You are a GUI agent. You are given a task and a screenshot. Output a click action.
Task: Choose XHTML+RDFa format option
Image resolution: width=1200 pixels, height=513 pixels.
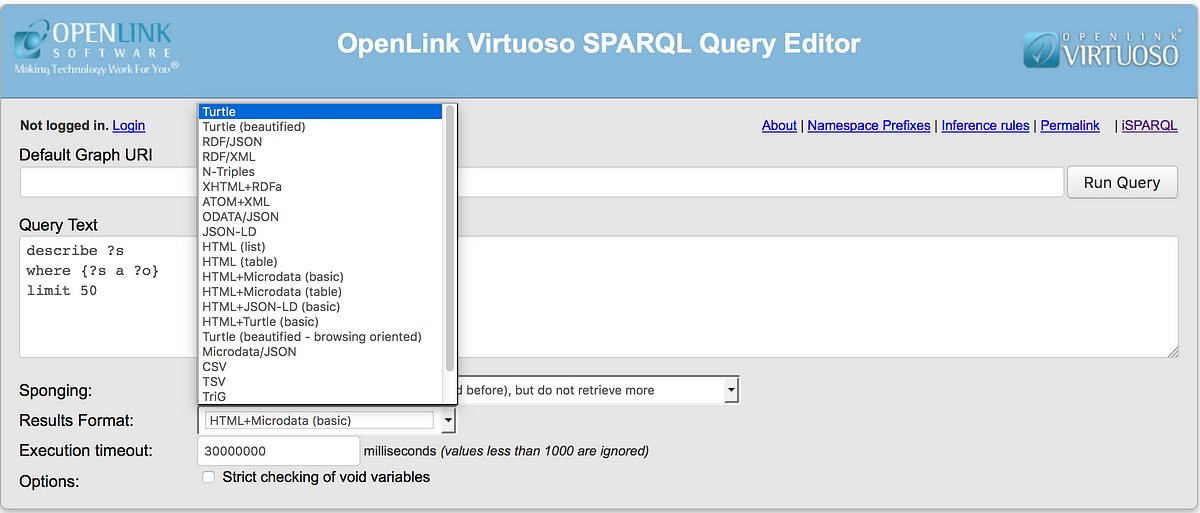[x=320, y=187]
